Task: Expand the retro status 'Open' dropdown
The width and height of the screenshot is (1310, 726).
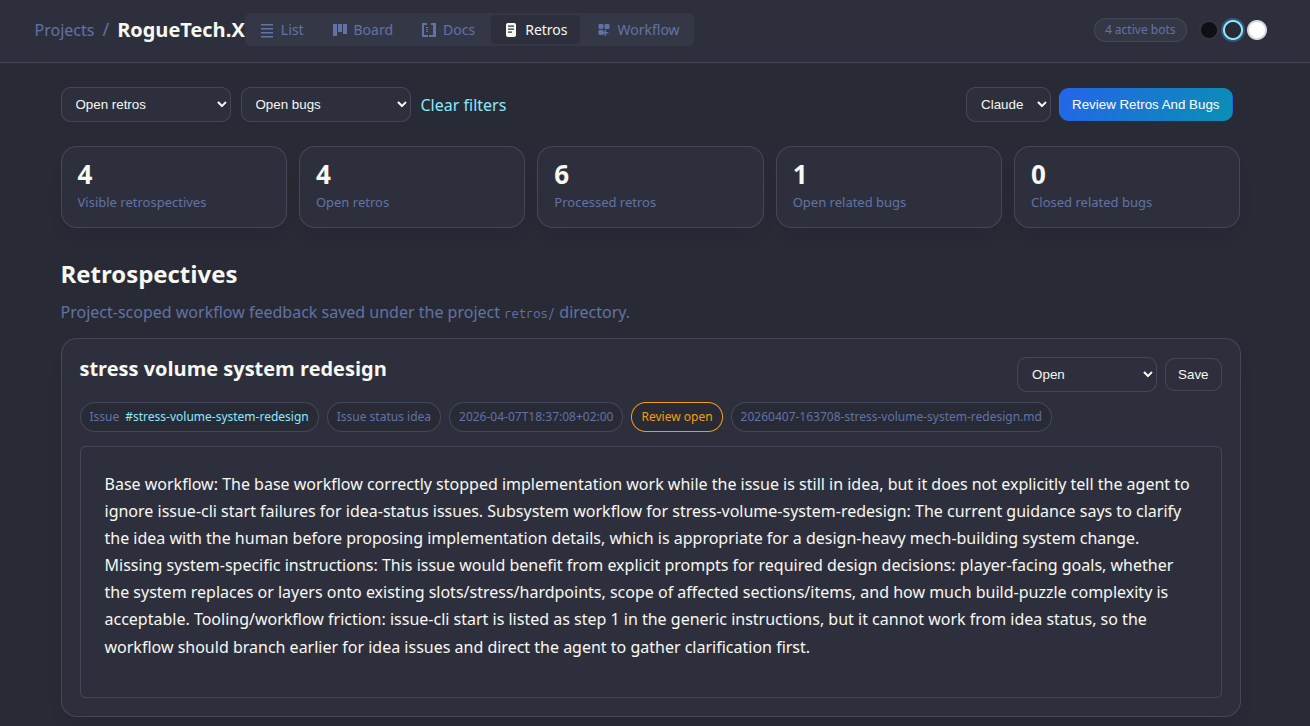Action: (1086, 374)
